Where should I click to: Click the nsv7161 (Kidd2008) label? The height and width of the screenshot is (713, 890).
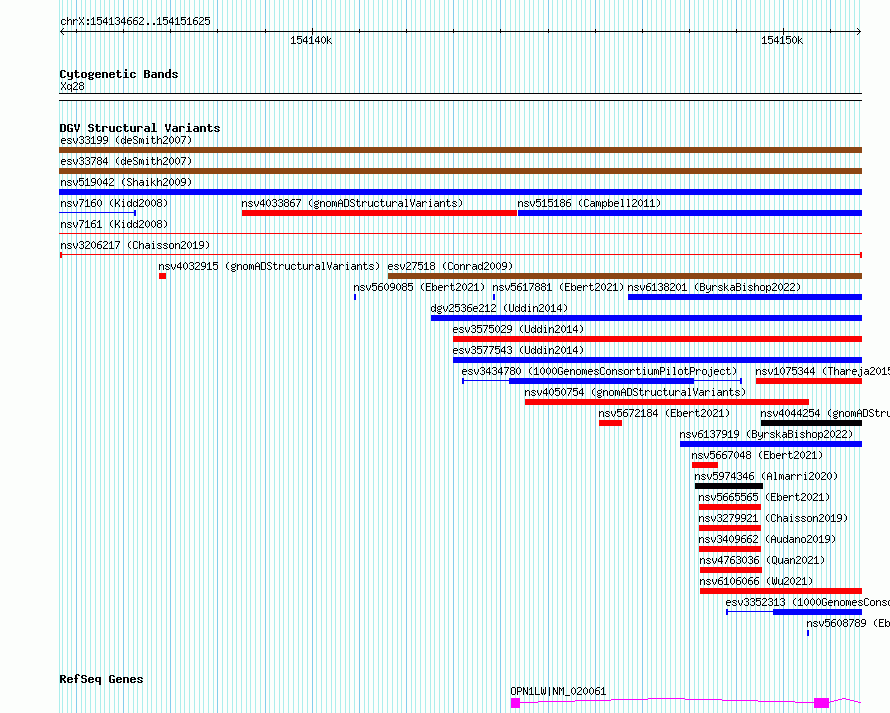click(114, 224)
